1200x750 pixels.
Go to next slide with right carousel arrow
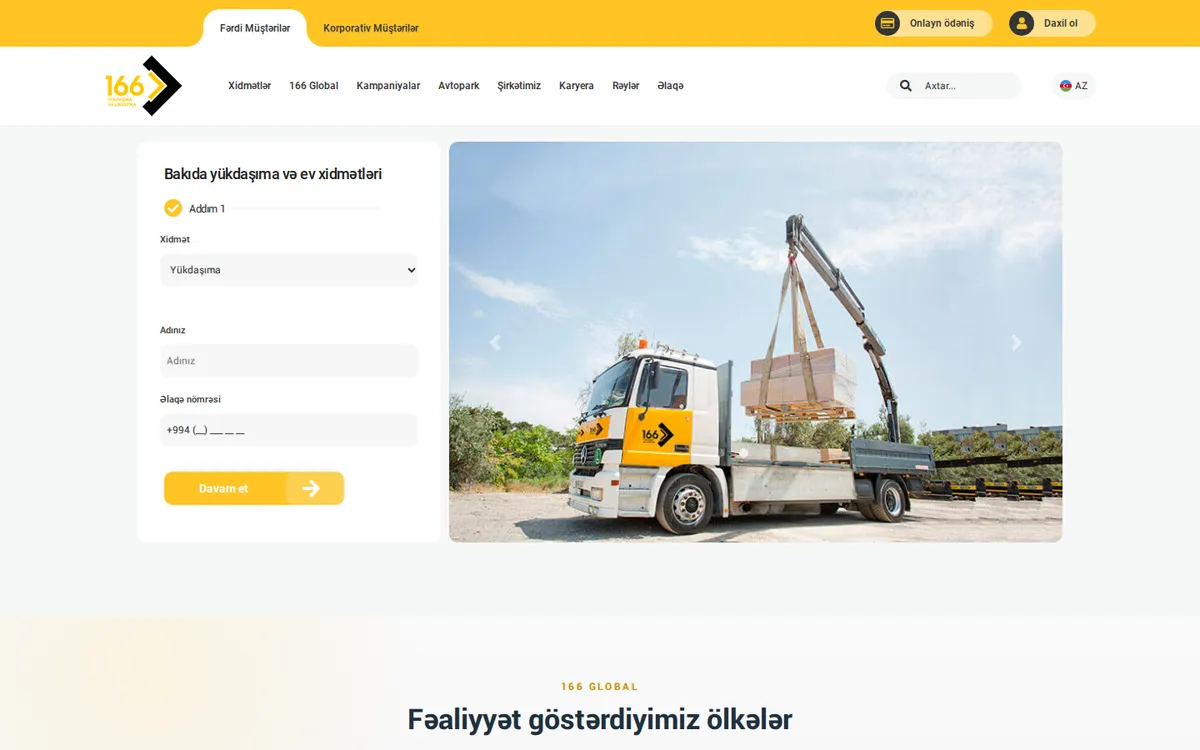pyautogui.click(x=1016, y=342)
